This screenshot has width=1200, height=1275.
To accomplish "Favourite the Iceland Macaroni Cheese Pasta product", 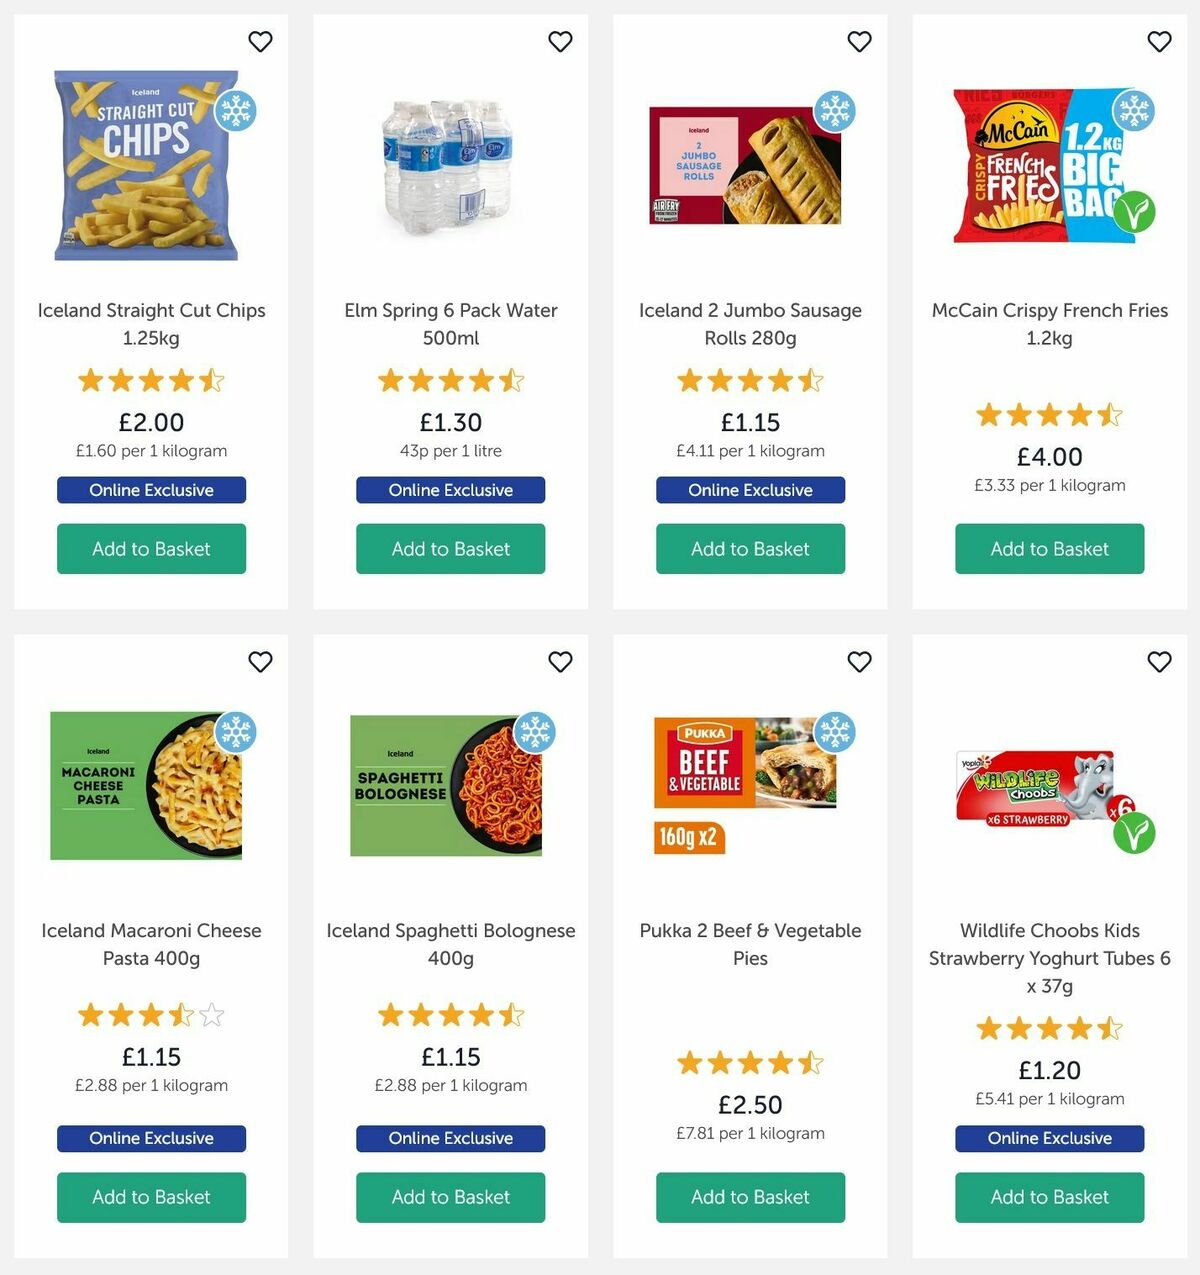I will pos(260,662).
